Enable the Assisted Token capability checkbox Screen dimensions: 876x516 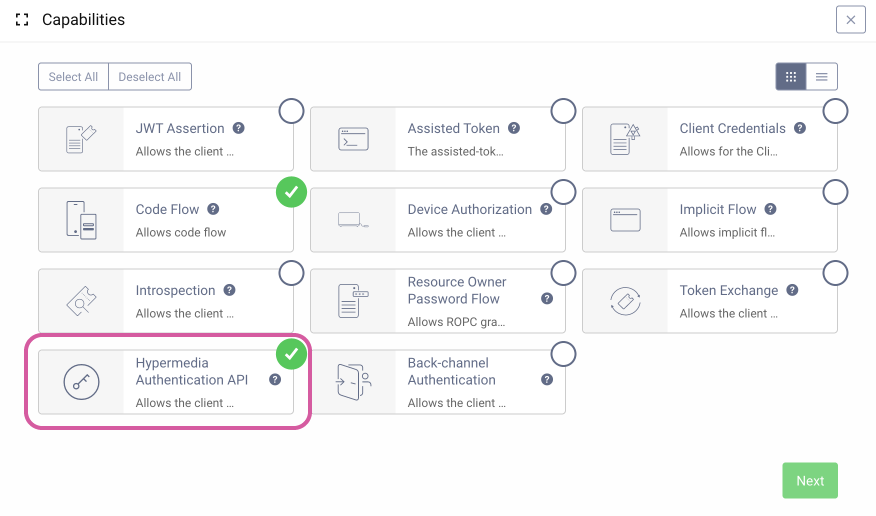tap(563, 111)
